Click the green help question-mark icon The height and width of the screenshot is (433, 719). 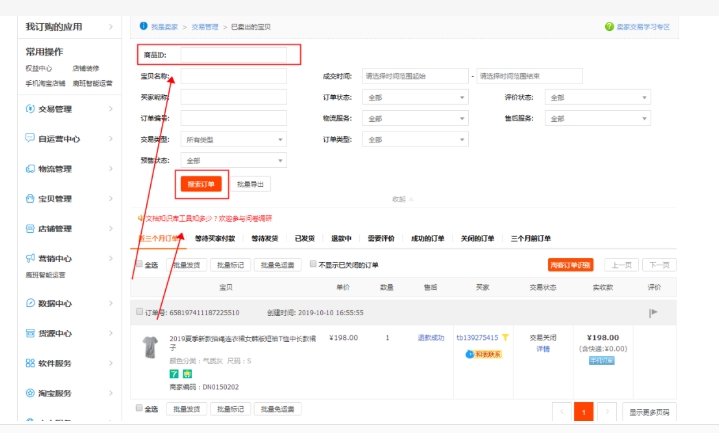tap(609, 27)
